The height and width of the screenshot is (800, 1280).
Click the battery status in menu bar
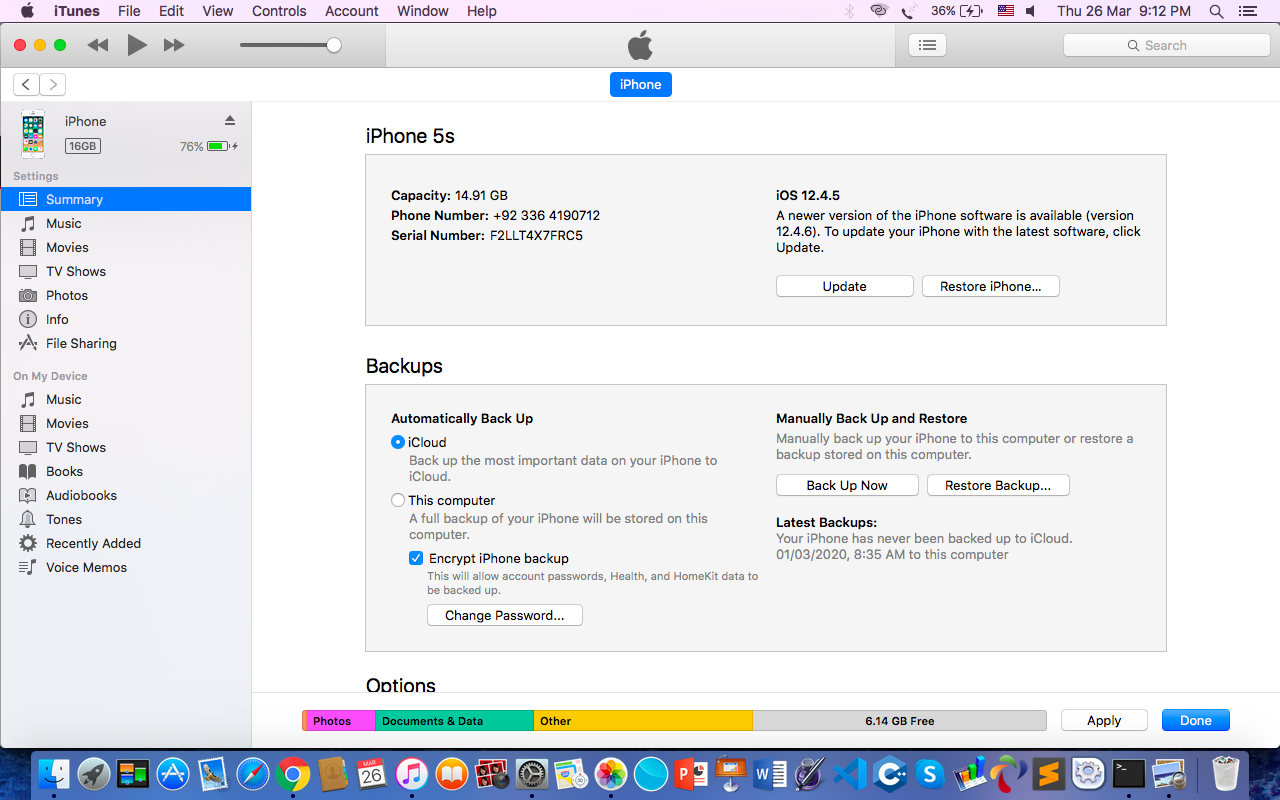tap(957, 11)
